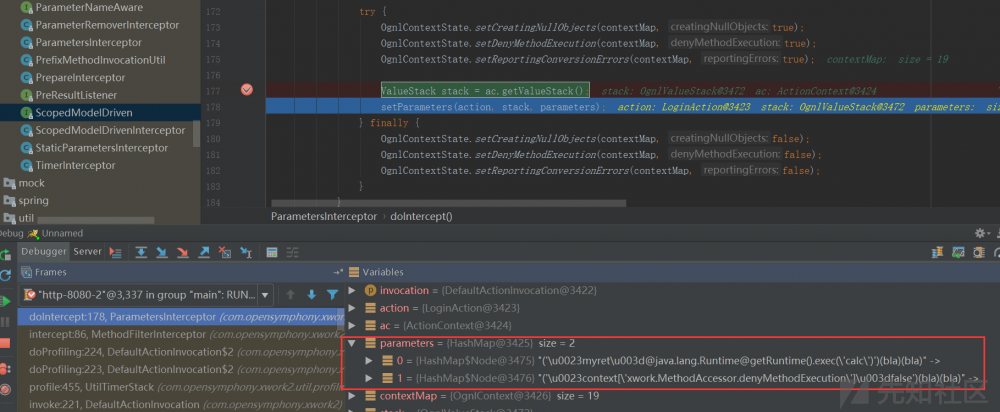Open the PrepareInterceptor class
This screenshot has height=412, width=1000.
click(80, 78)
